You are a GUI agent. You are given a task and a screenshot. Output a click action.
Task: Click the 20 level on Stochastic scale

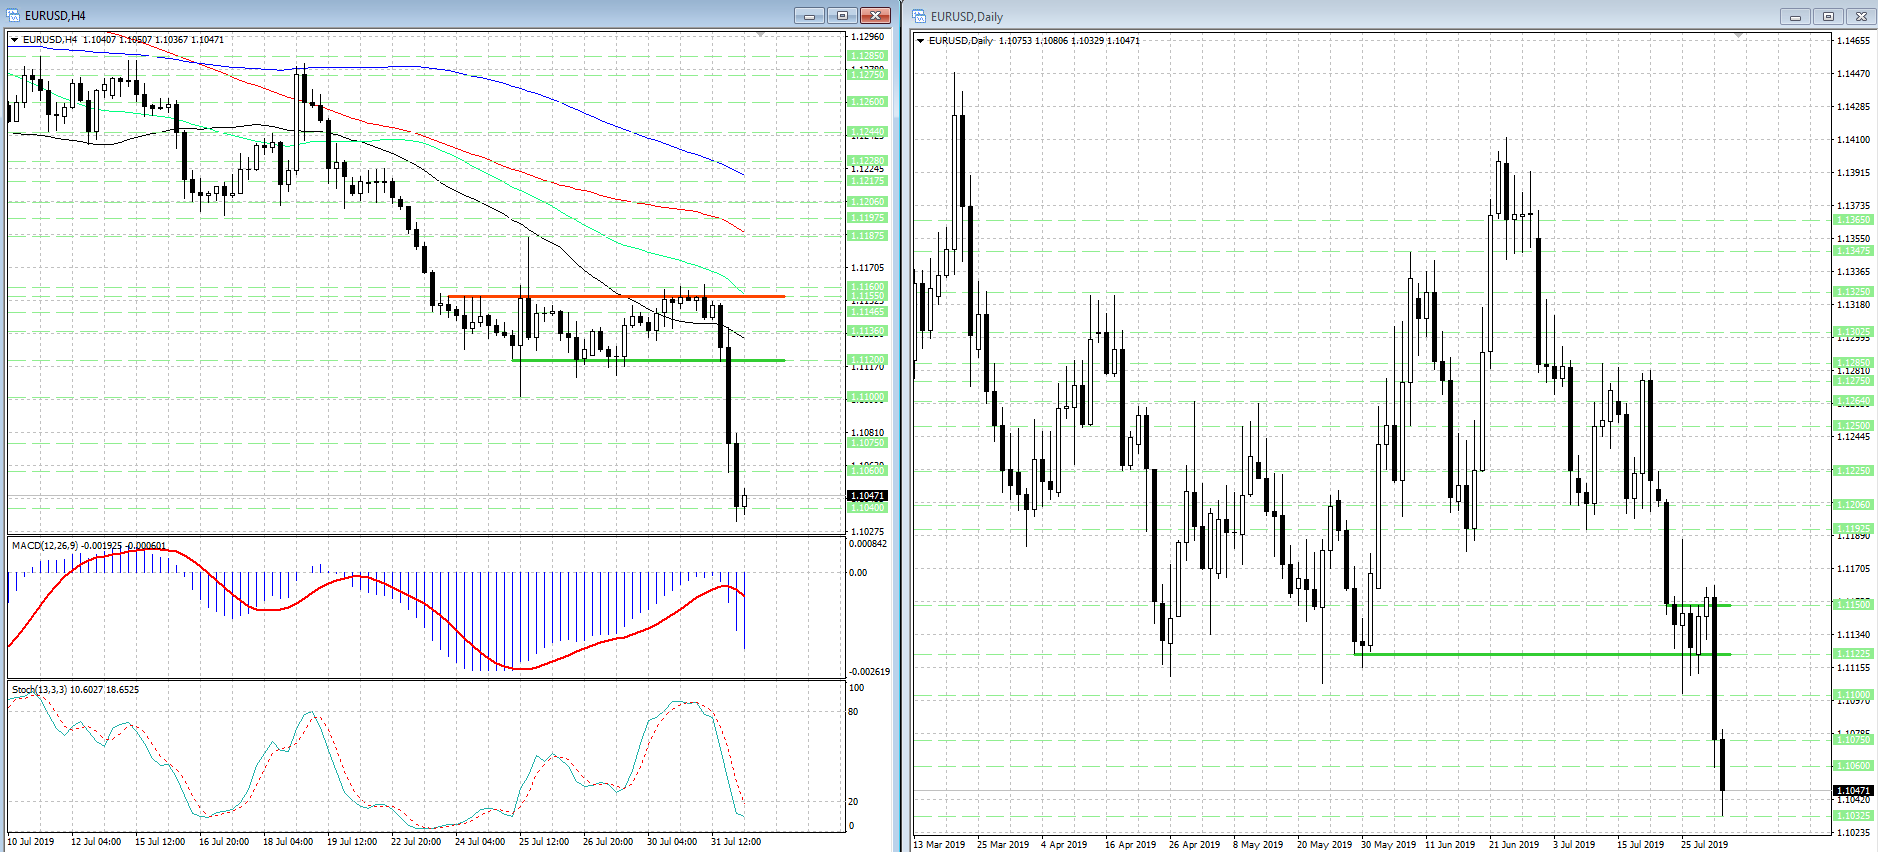click(x=853, y=802)
